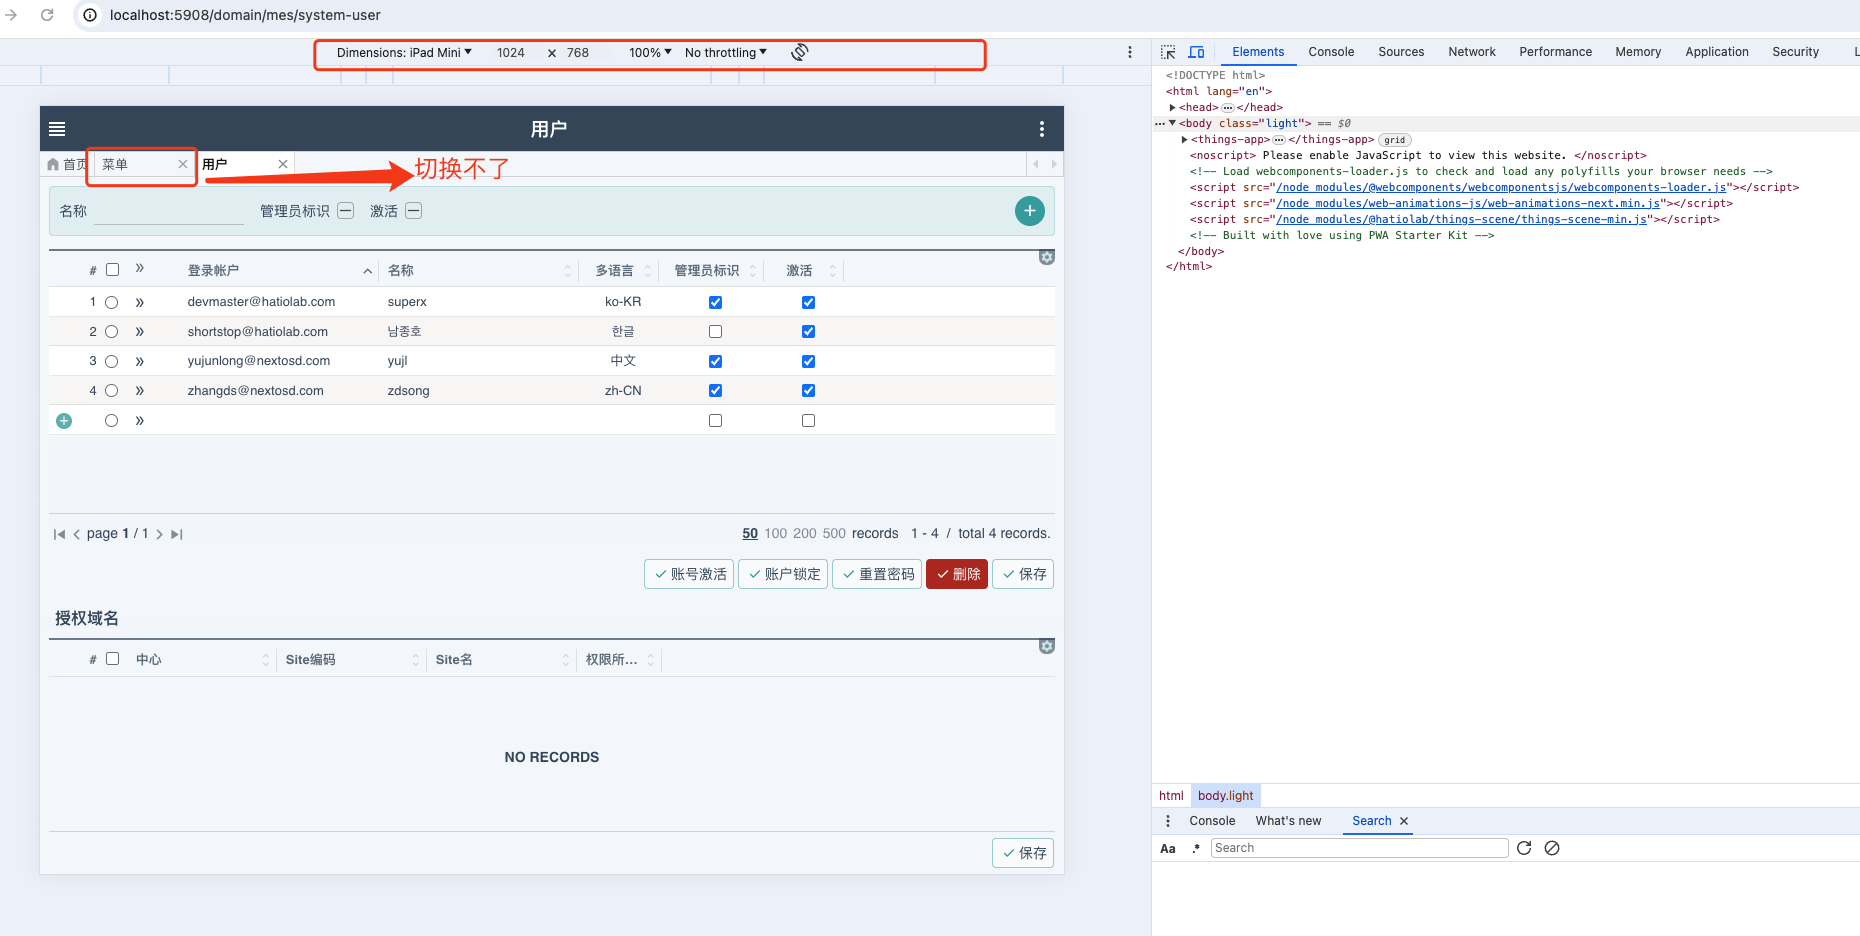
Task: Go to the previous page
Action: pyautogui.click(x=77, y=534)
